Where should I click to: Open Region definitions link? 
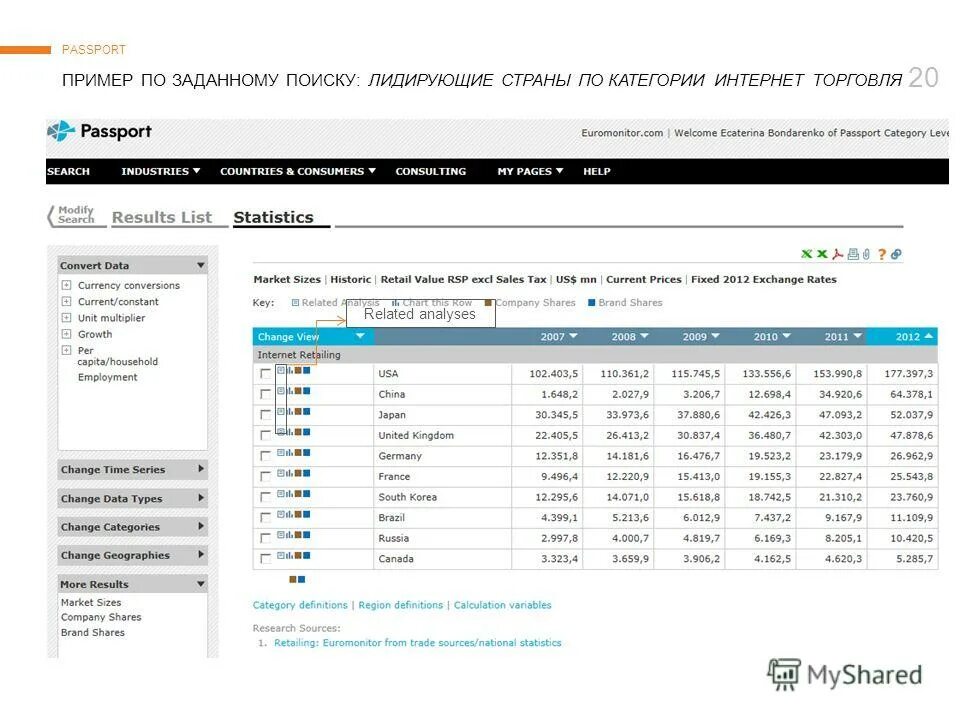coord(400,605)
